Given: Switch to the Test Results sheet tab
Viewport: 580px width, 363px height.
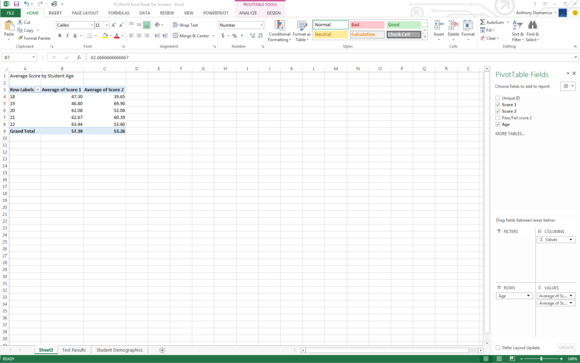Looking at the screenshot, I should (74, 350).
